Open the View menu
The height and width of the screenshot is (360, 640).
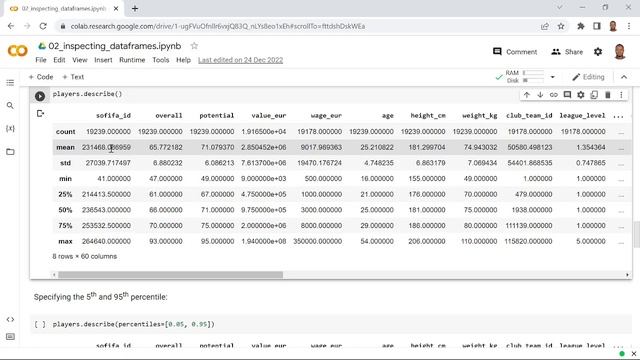pos(80,60)
